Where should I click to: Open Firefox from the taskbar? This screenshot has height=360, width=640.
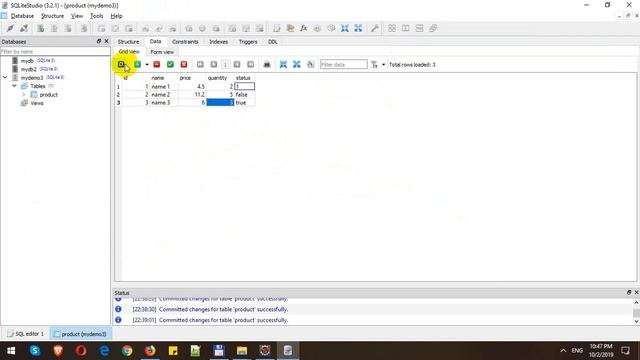(150, 351)
